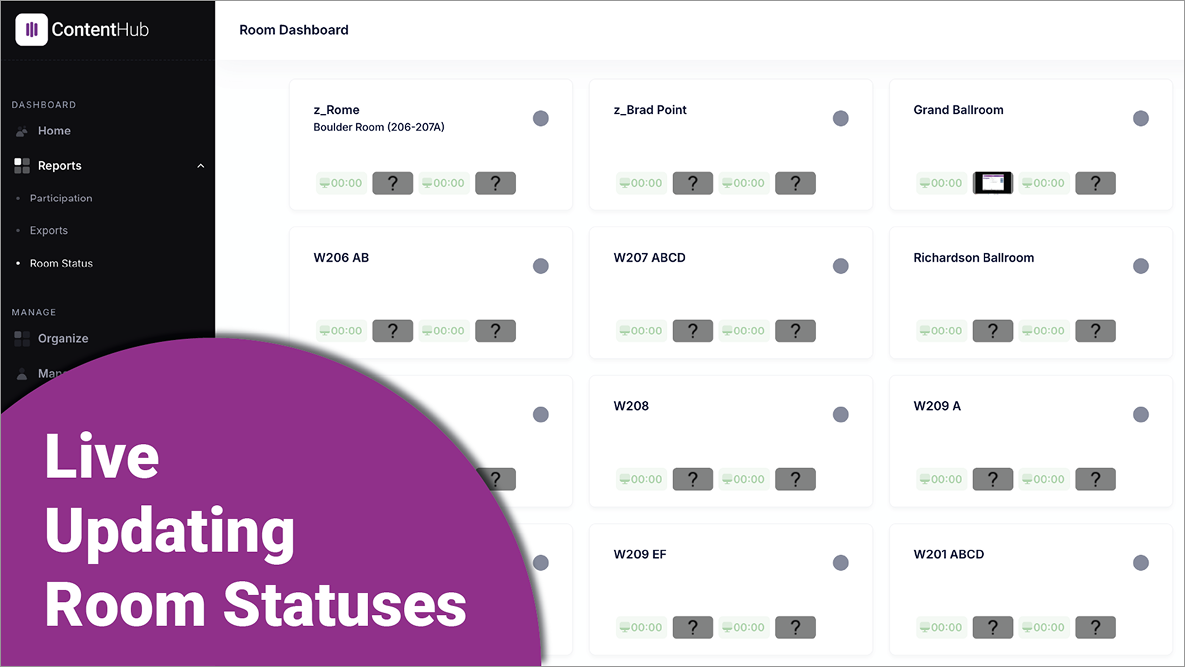Open the W209 A room title
Image resolution: width=1185 pixels, height=667 pixels.
point(937,406)
